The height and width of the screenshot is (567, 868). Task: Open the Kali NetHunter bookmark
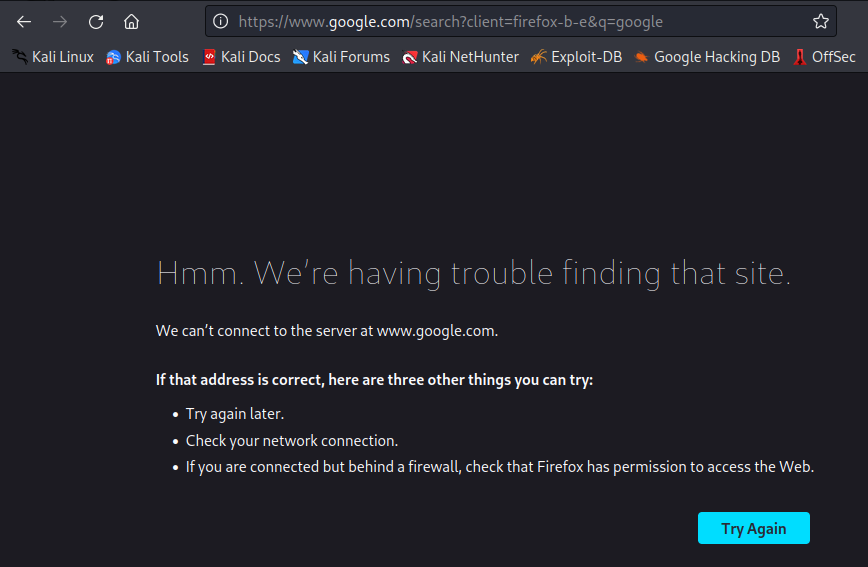(x=461, y=57)
